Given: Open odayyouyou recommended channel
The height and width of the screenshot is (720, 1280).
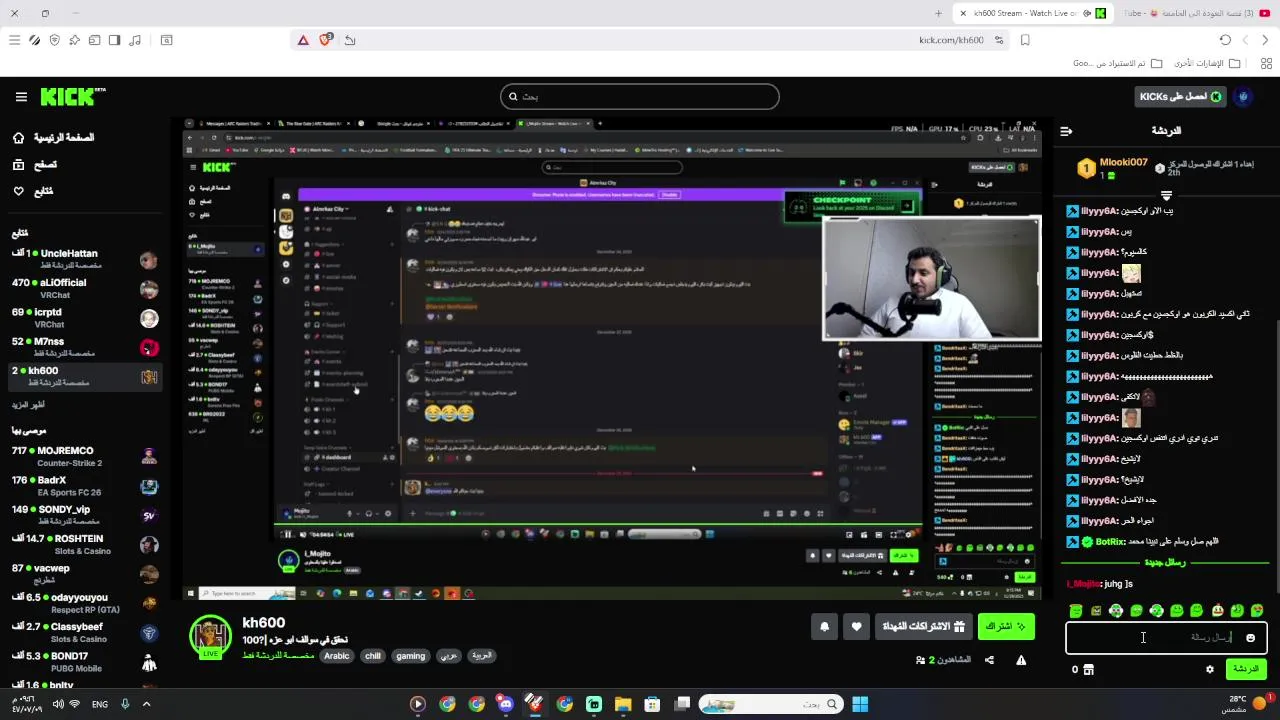Looking at the screenshot, I should [85, 603].
